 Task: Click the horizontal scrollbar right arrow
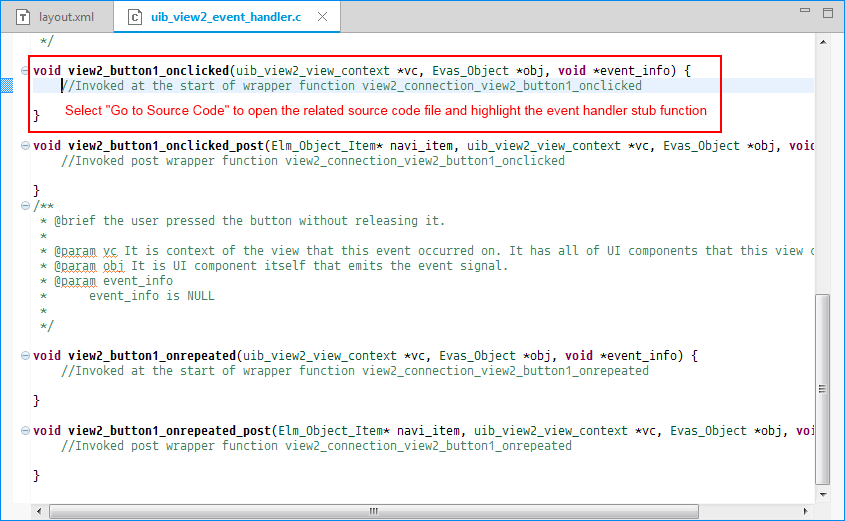pyautogui.click(x=806, y=511)
